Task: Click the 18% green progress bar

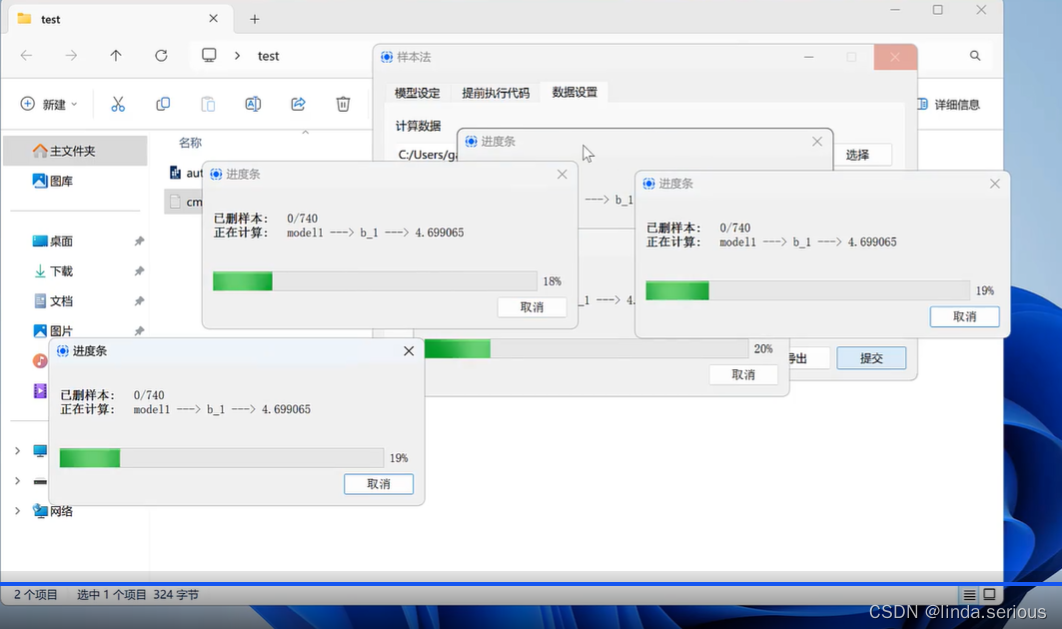Action: pos(375,281)
